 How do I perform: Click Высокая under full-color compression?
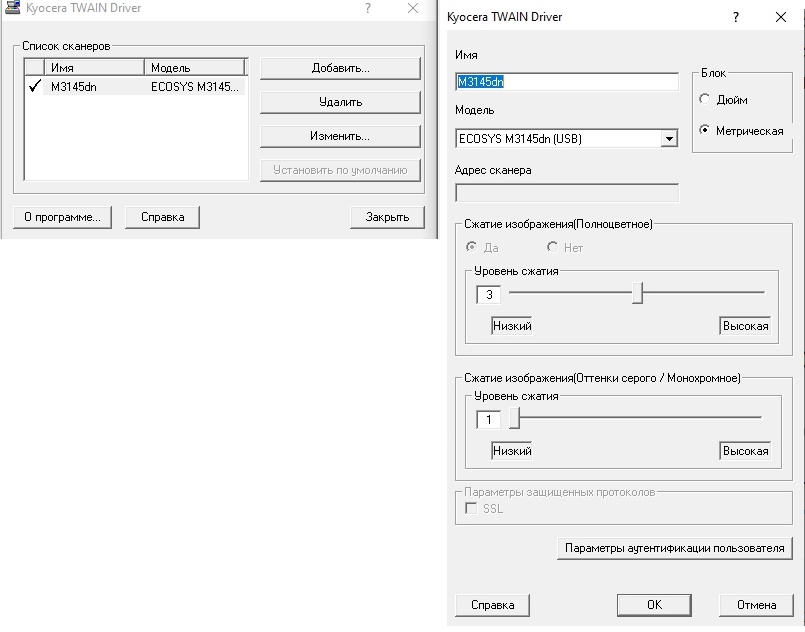pos(745,326)
